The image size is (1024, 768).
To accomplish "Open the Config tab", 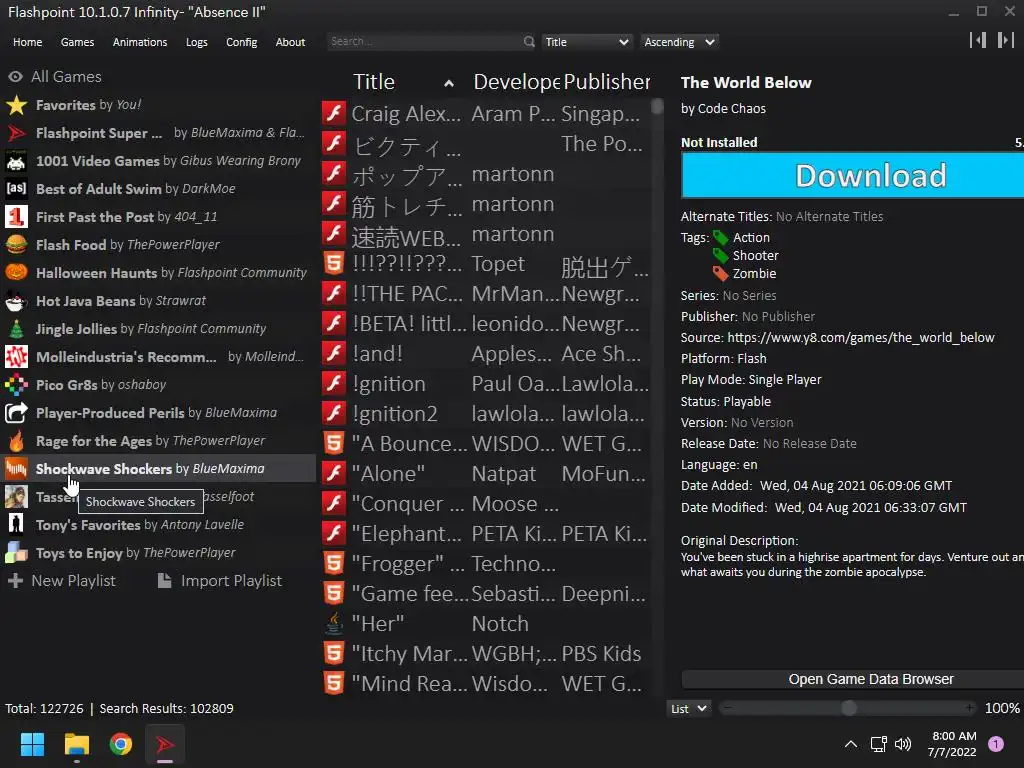I will [x=242, y=42].
